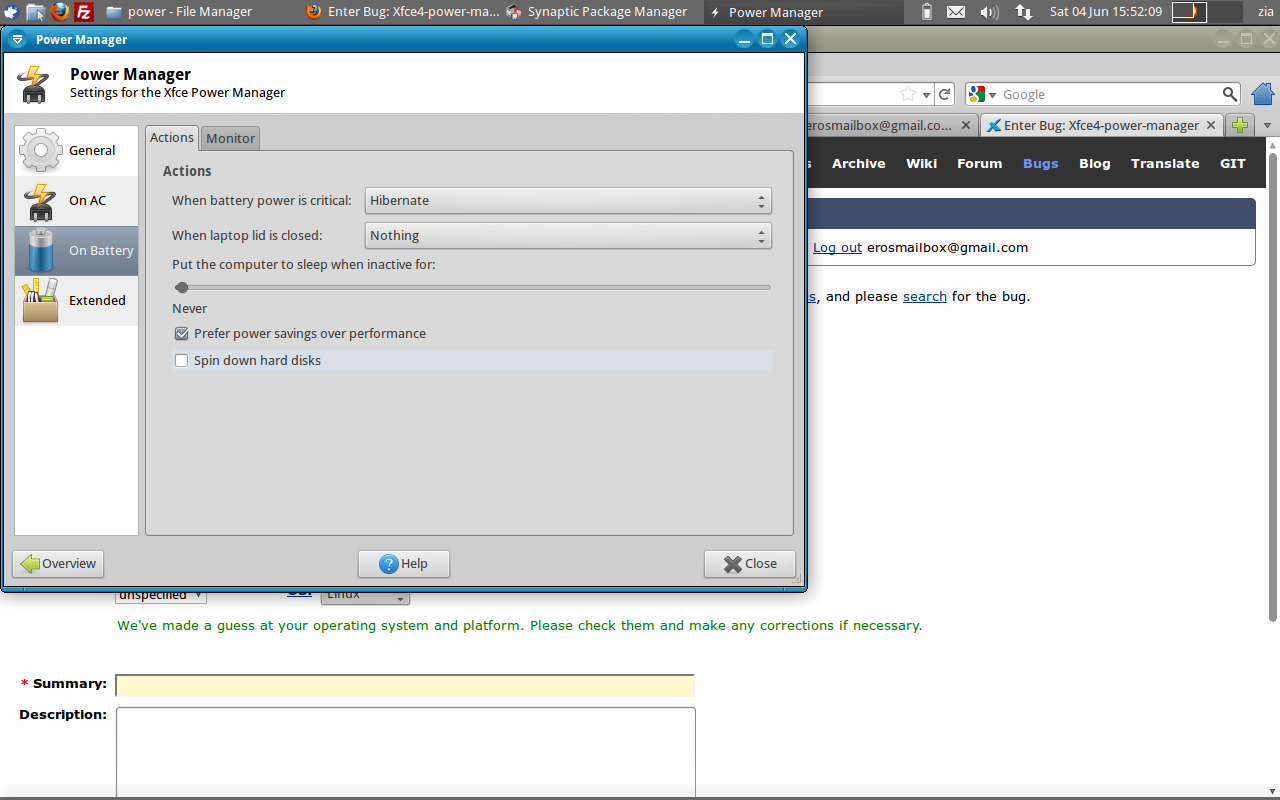Click the FileZilla launcher icon in panel

click(85, 12)
